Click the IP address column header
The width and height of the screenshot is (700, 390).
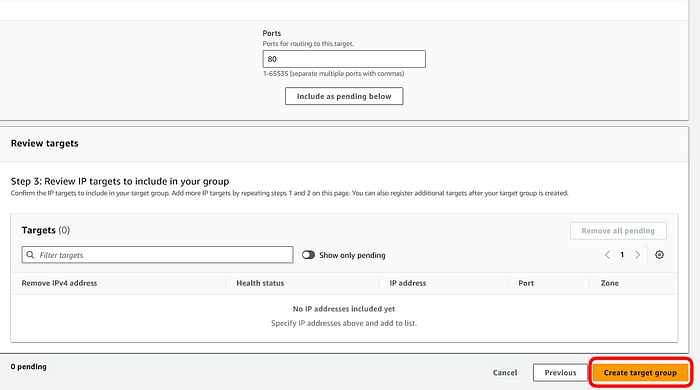[408, 283]
